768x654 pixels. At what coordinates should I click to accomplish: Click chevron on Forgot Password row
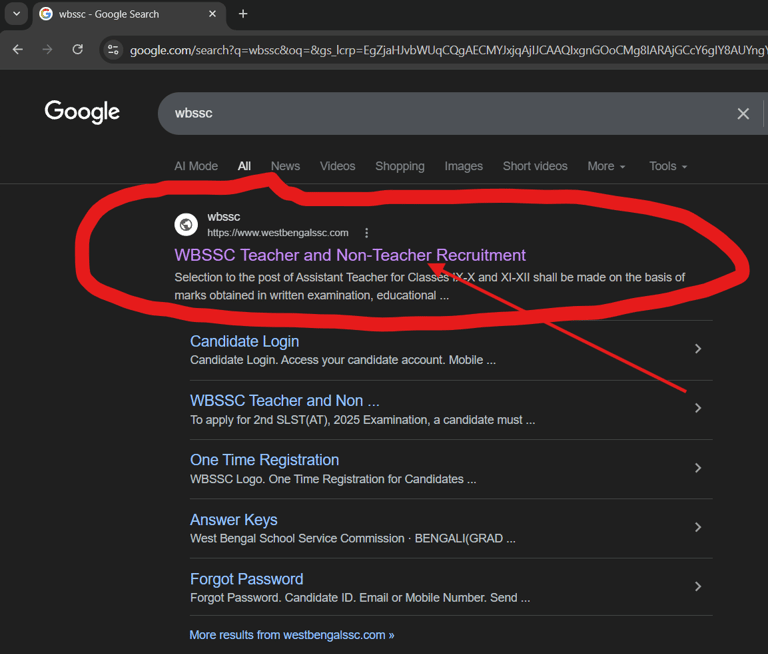(x=698, y=586)
